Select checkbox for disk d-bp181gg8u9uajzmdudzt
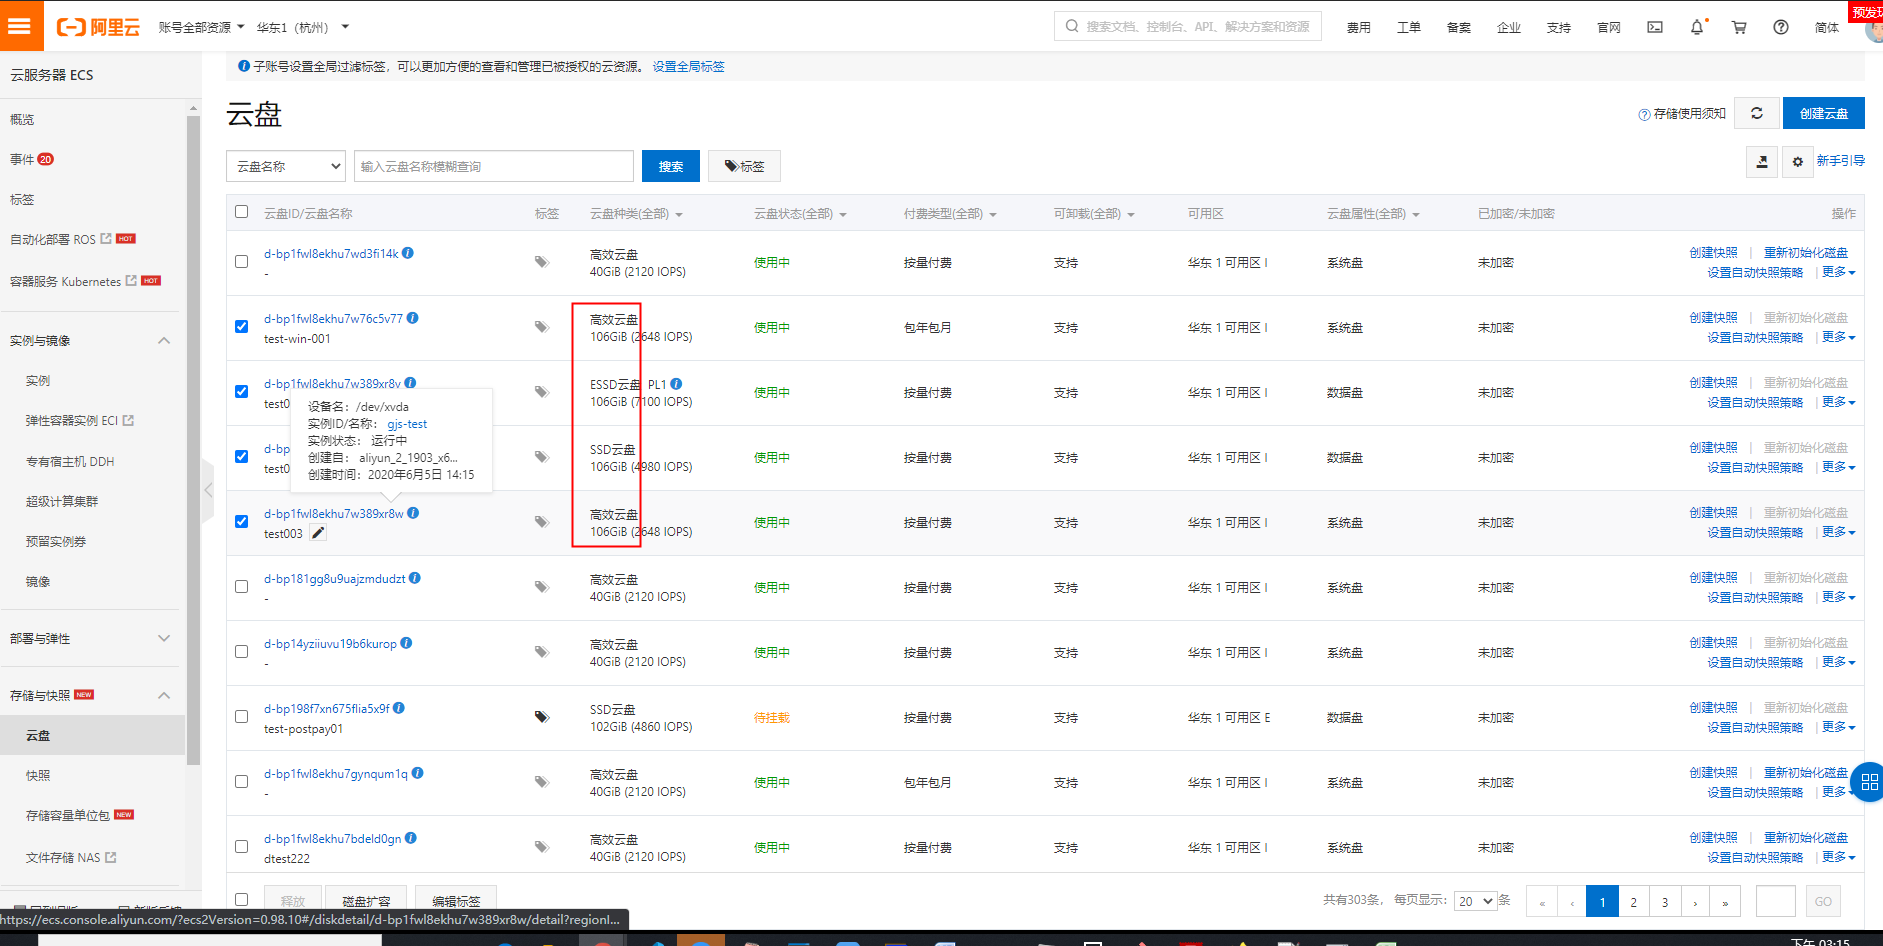Viewport: 1883px width, 946px height. (x=241, y=587)
